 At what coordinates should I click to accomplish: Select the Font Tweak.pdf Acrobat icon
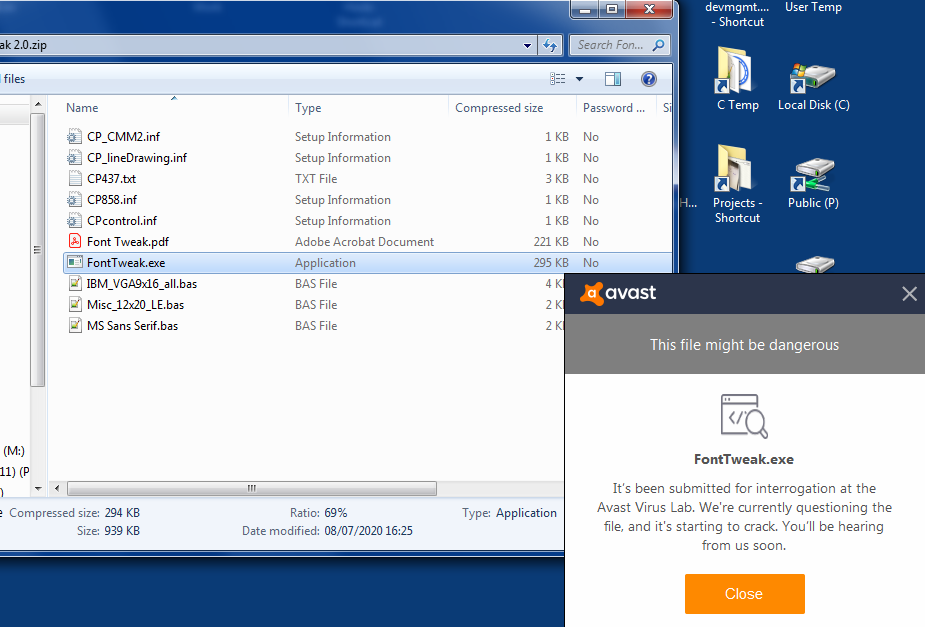tap(74, 242)
